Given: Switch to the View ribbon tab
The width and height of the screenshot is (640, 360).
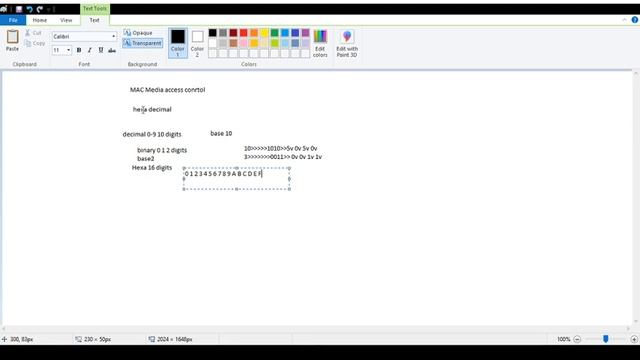Looking at the screenshot, I should tap(66, 20).
